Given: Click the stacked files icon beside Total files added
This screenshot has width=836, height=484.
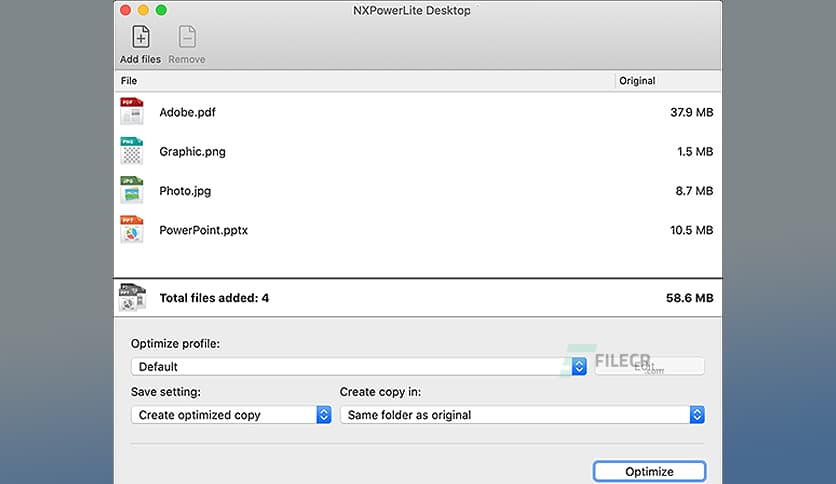Looking at the screenshot, I should point(132,297).
